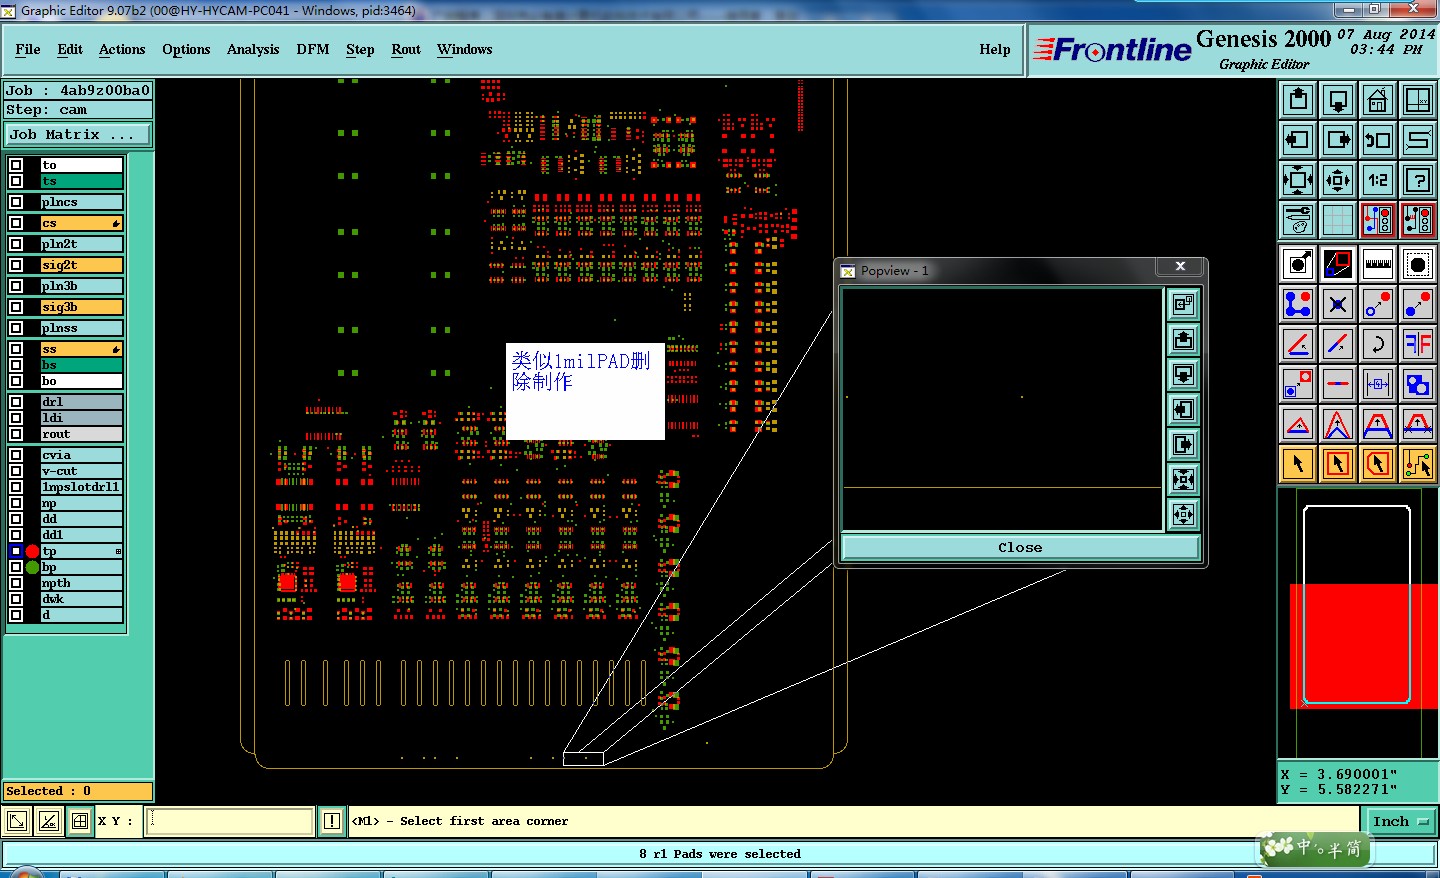Image resolution: width=1440 pixels, height=878 pixels.
Task: Click the green color dot of bp layer
Action: pos(32,567)
